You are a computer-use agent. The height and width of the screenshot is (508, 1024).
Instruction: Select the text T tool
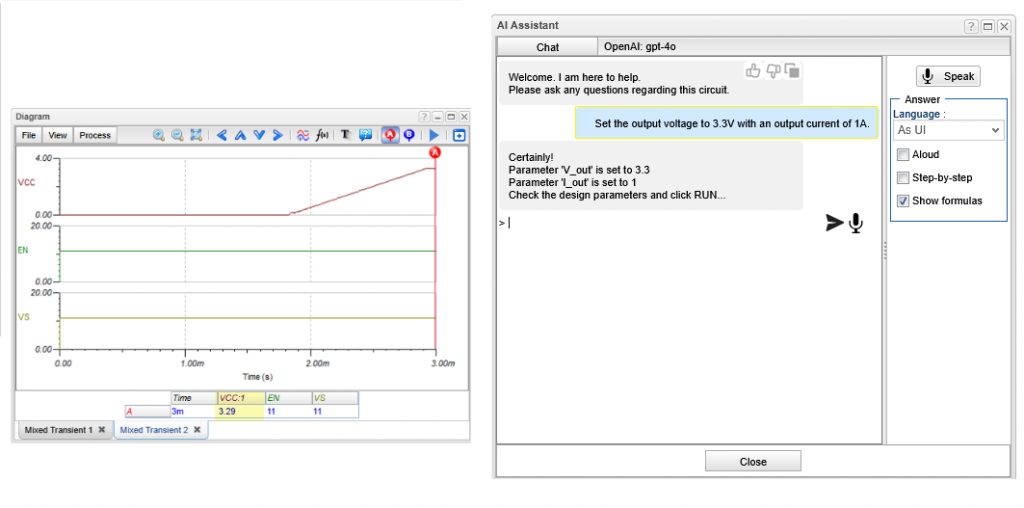click(345, 135)
